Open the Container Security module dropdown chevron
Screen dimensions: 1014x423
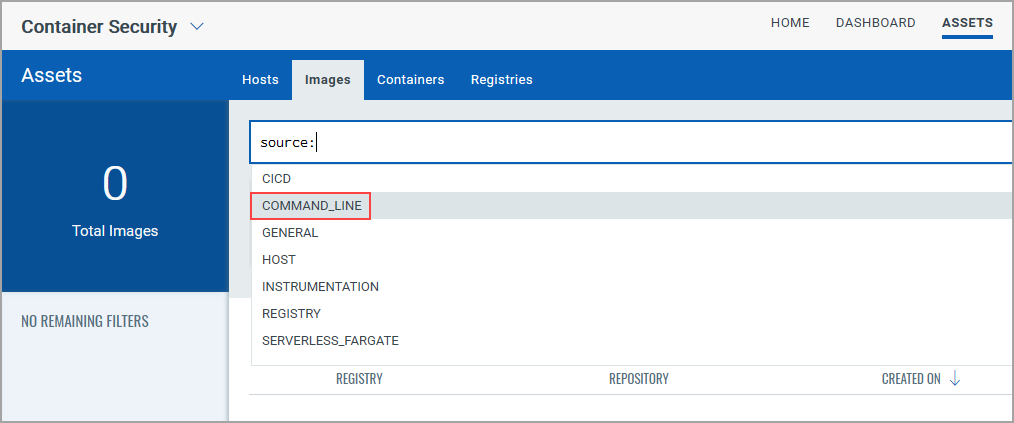(197, 27)
